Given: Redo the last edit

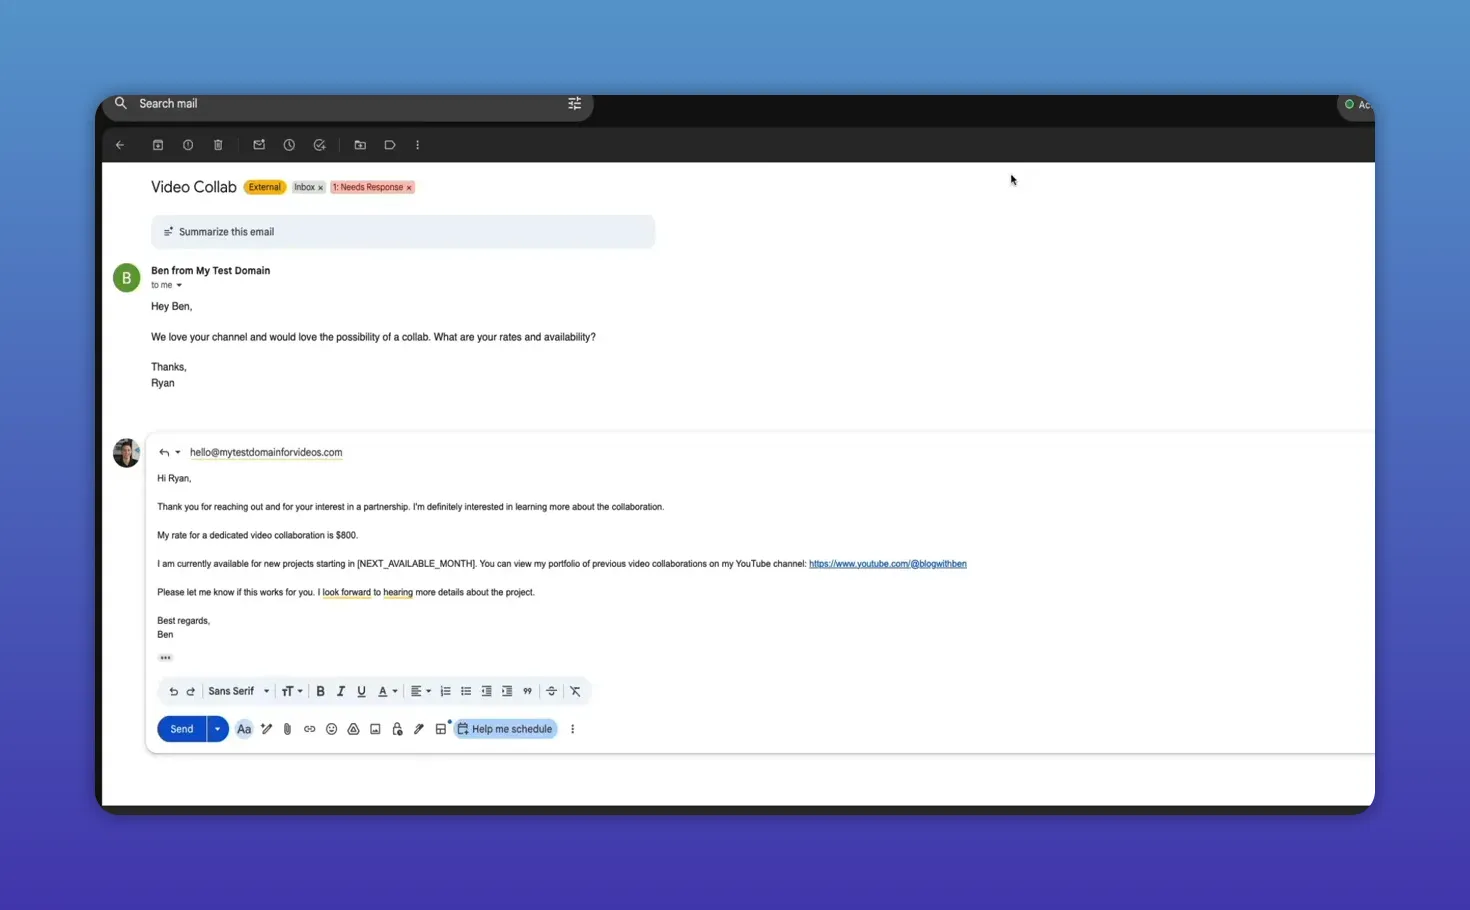Looking at the screenshot, I should 191,691.
